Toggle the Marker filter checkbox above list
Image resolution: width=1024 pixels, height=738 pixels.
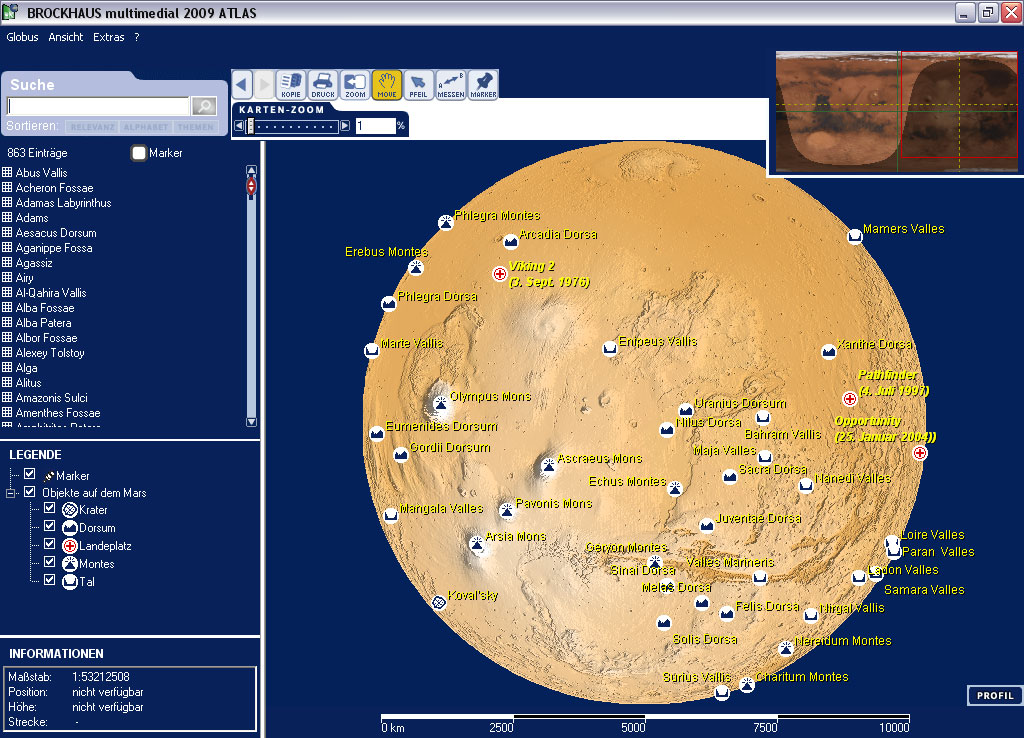[x=138, y=153]
